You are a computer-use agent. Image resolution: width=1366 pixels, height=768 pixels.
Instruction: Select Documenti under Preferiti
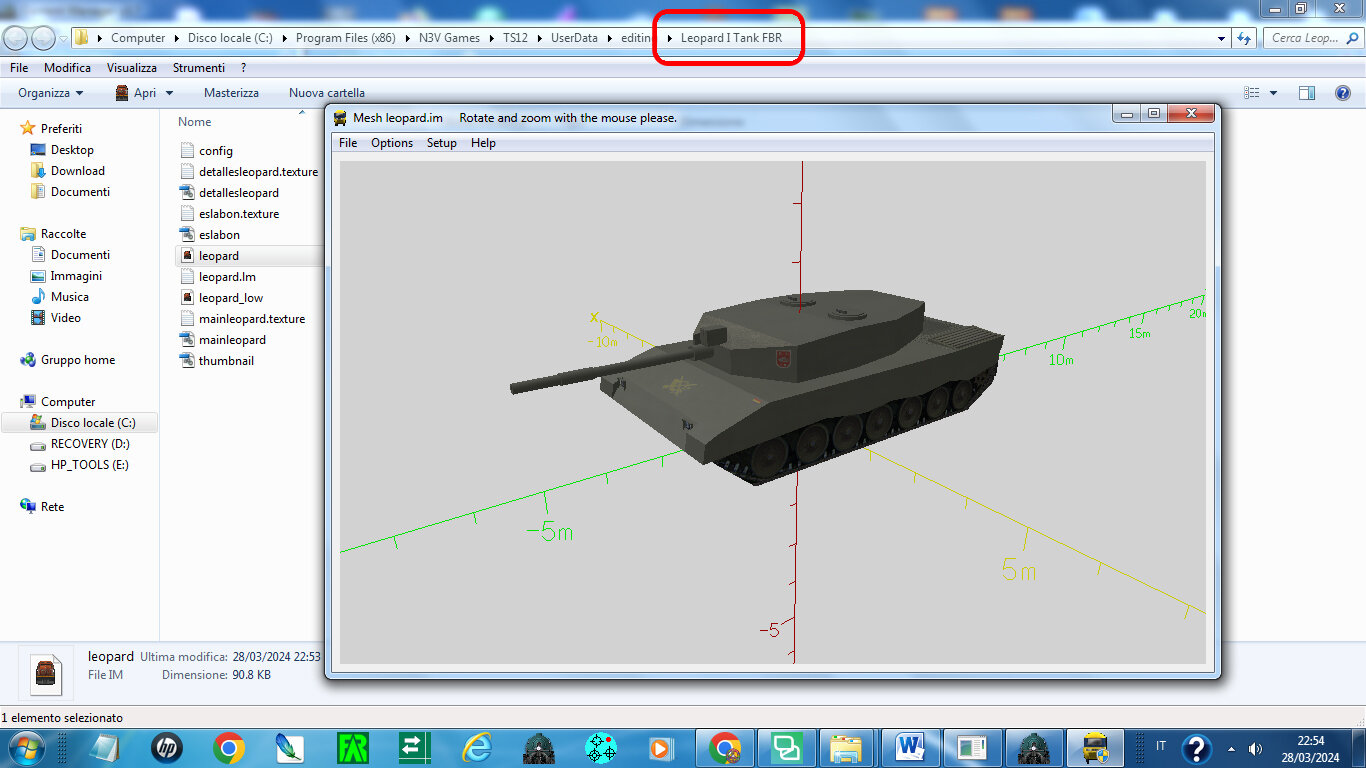80,192
